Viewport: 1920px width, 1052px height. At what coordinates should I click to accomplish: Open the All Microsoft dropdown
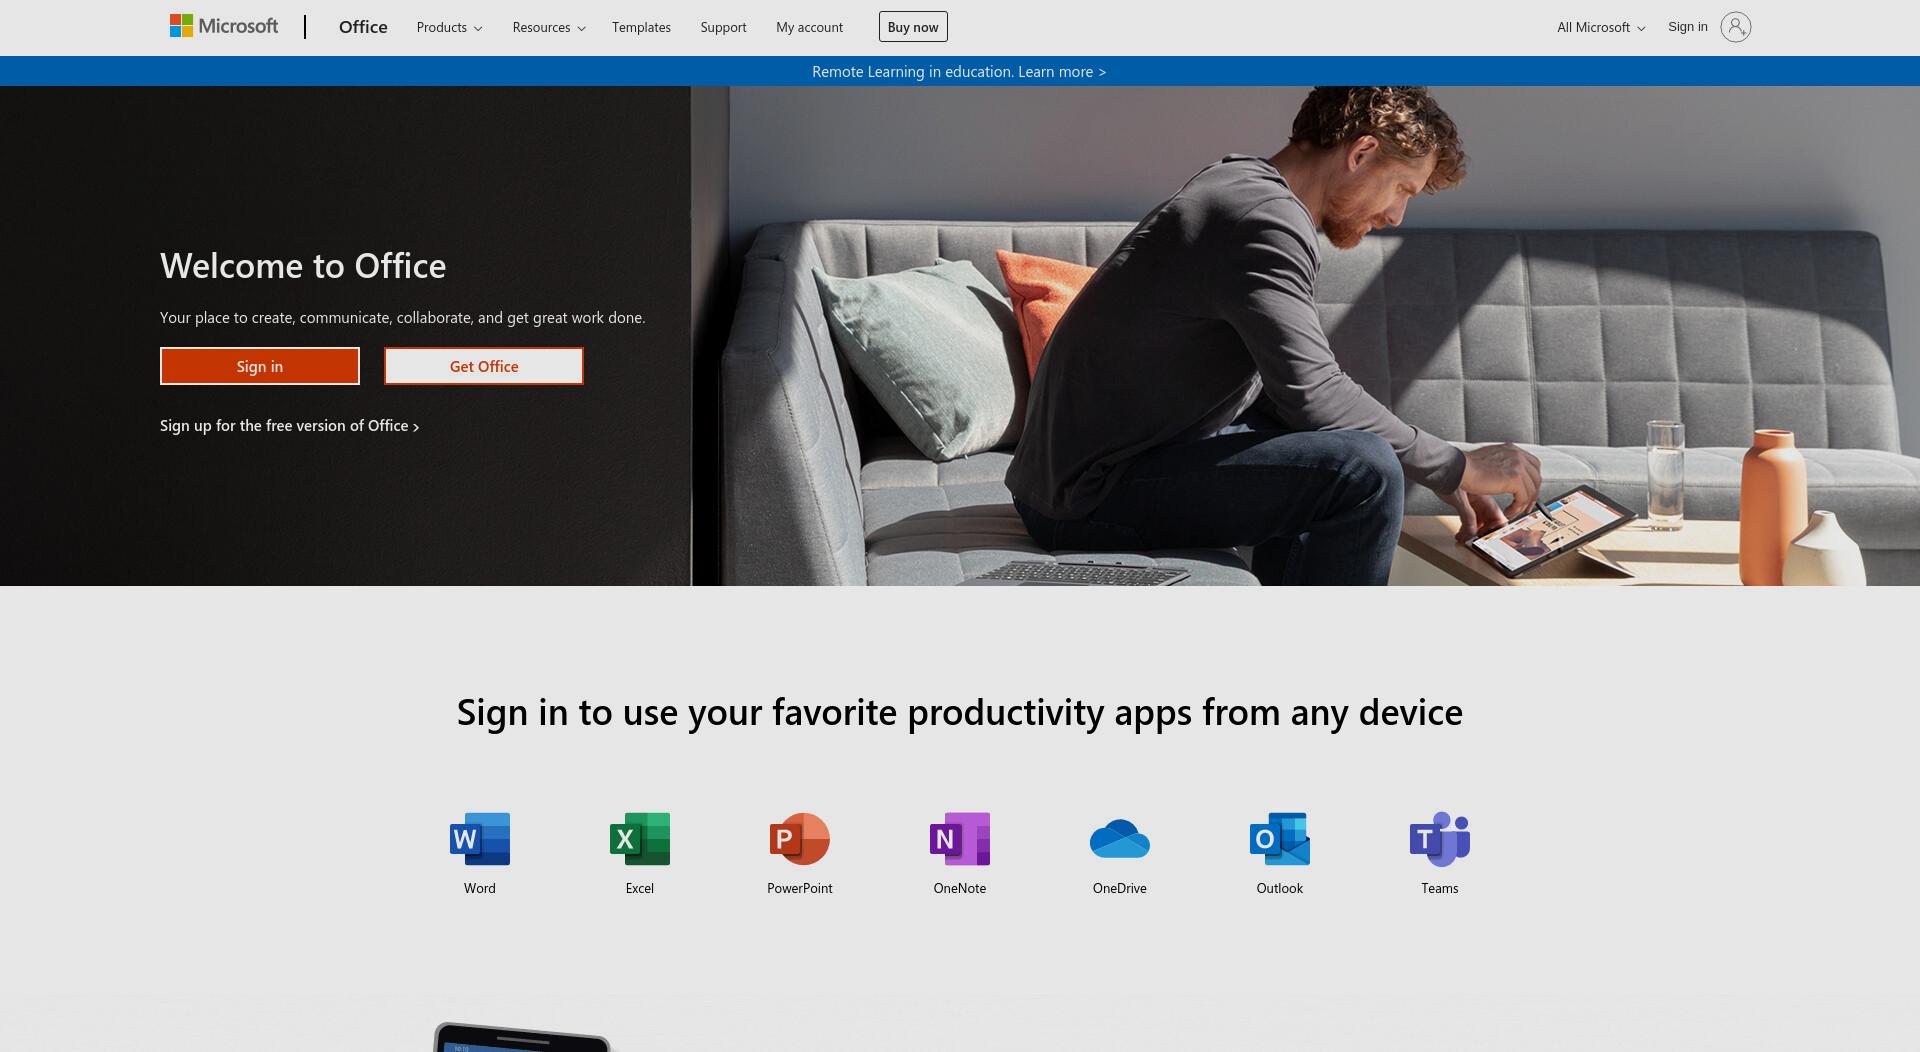[1601, 27]
